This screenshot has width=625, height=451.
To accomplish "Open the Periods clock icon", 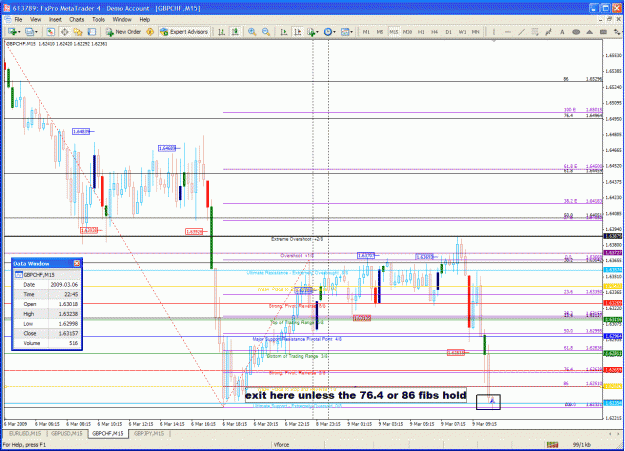I will pyautogui.click(x=328, y=32).
